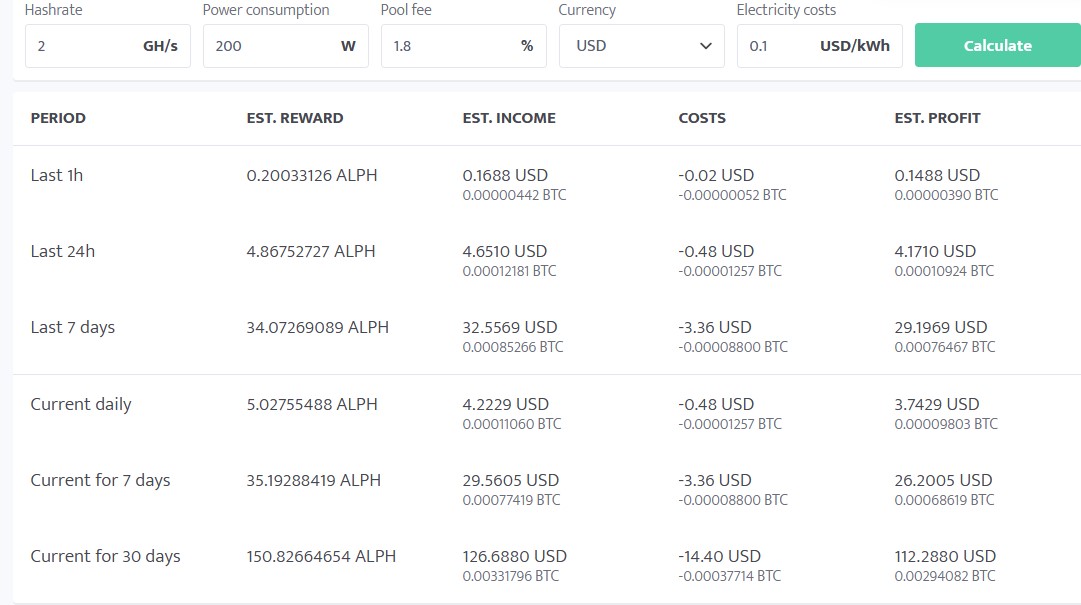Select the Current for 7 days row label
1081x605 pixels.
[100, 480]
